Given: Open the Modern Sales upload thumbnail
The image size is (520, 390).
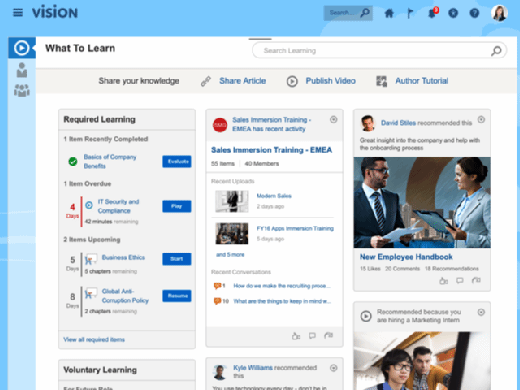Looking at the screenshot, I should (232, 201).
